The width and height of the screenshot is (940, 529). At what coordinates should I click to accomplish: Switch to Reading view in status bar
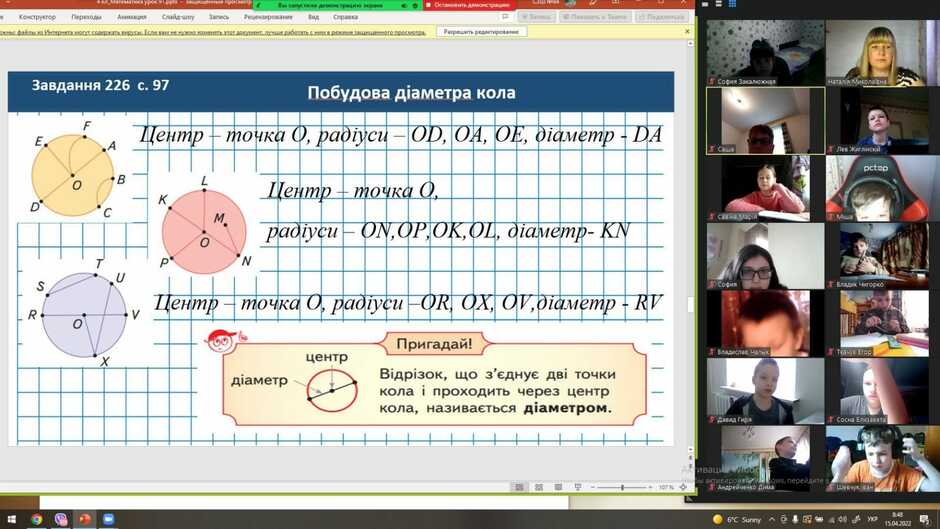tap(558, 488)
